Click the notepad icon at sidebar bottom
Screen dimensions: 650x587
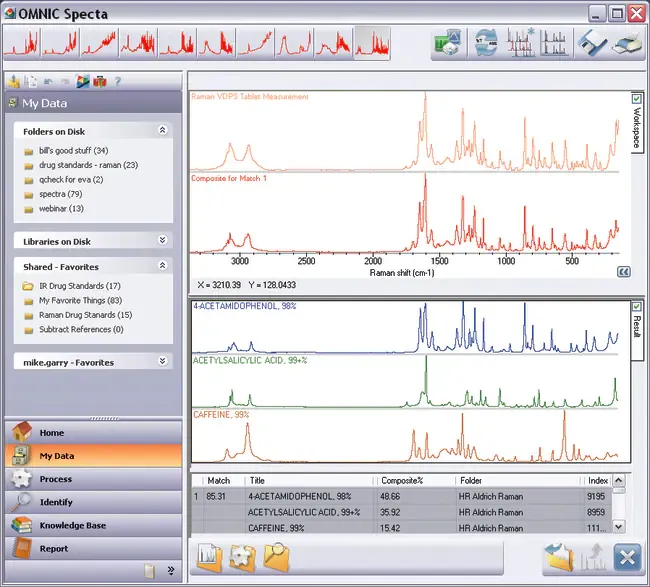149,571
